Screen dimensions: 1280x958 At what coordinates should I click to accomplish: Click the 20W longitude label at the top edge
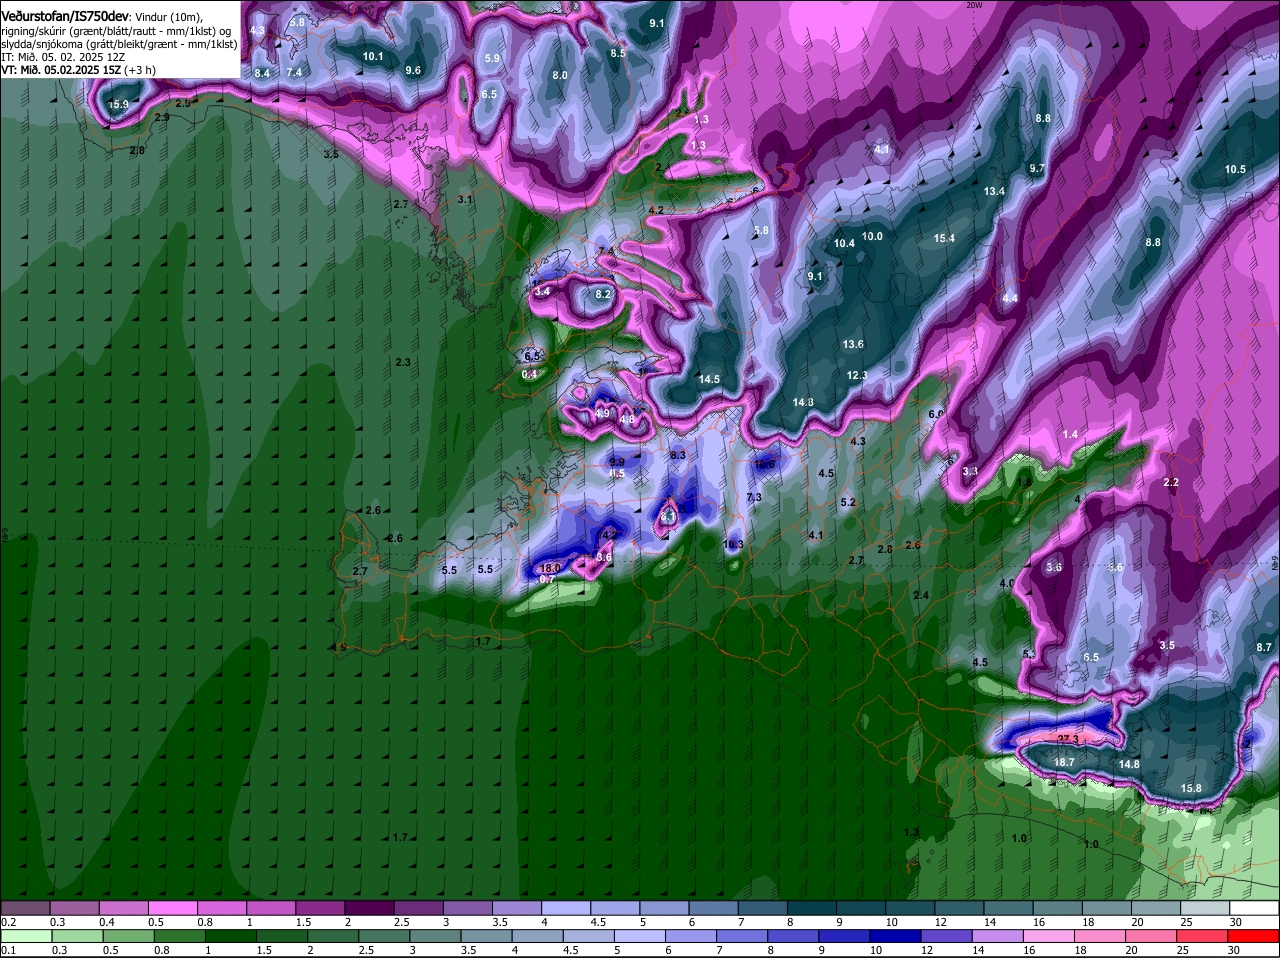(975, 5)
